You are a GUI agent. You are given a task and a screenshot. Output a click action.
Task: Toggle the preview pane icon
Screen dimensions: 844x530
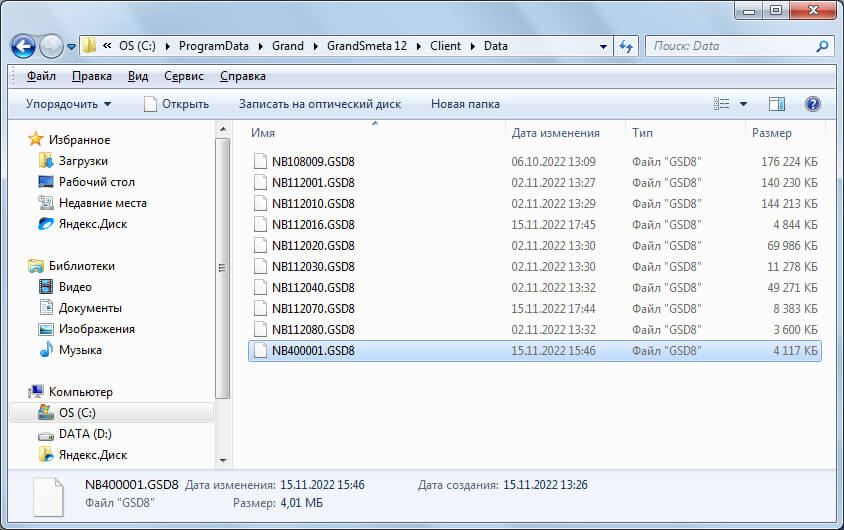pos(776,104)
